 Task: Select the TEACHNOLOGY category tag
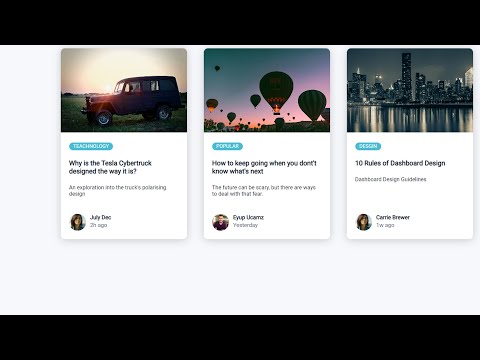[x=91, y=146]
